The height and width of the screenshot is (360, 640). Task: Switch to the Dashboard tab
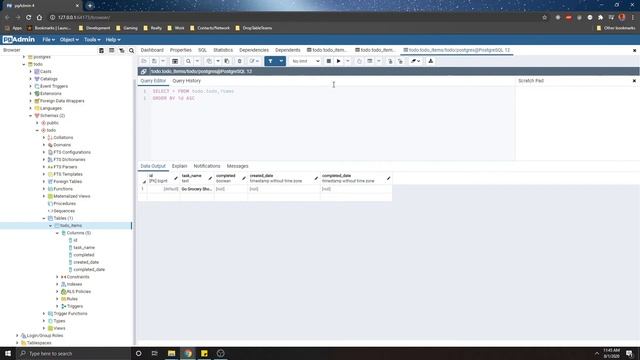coord(152,50)
